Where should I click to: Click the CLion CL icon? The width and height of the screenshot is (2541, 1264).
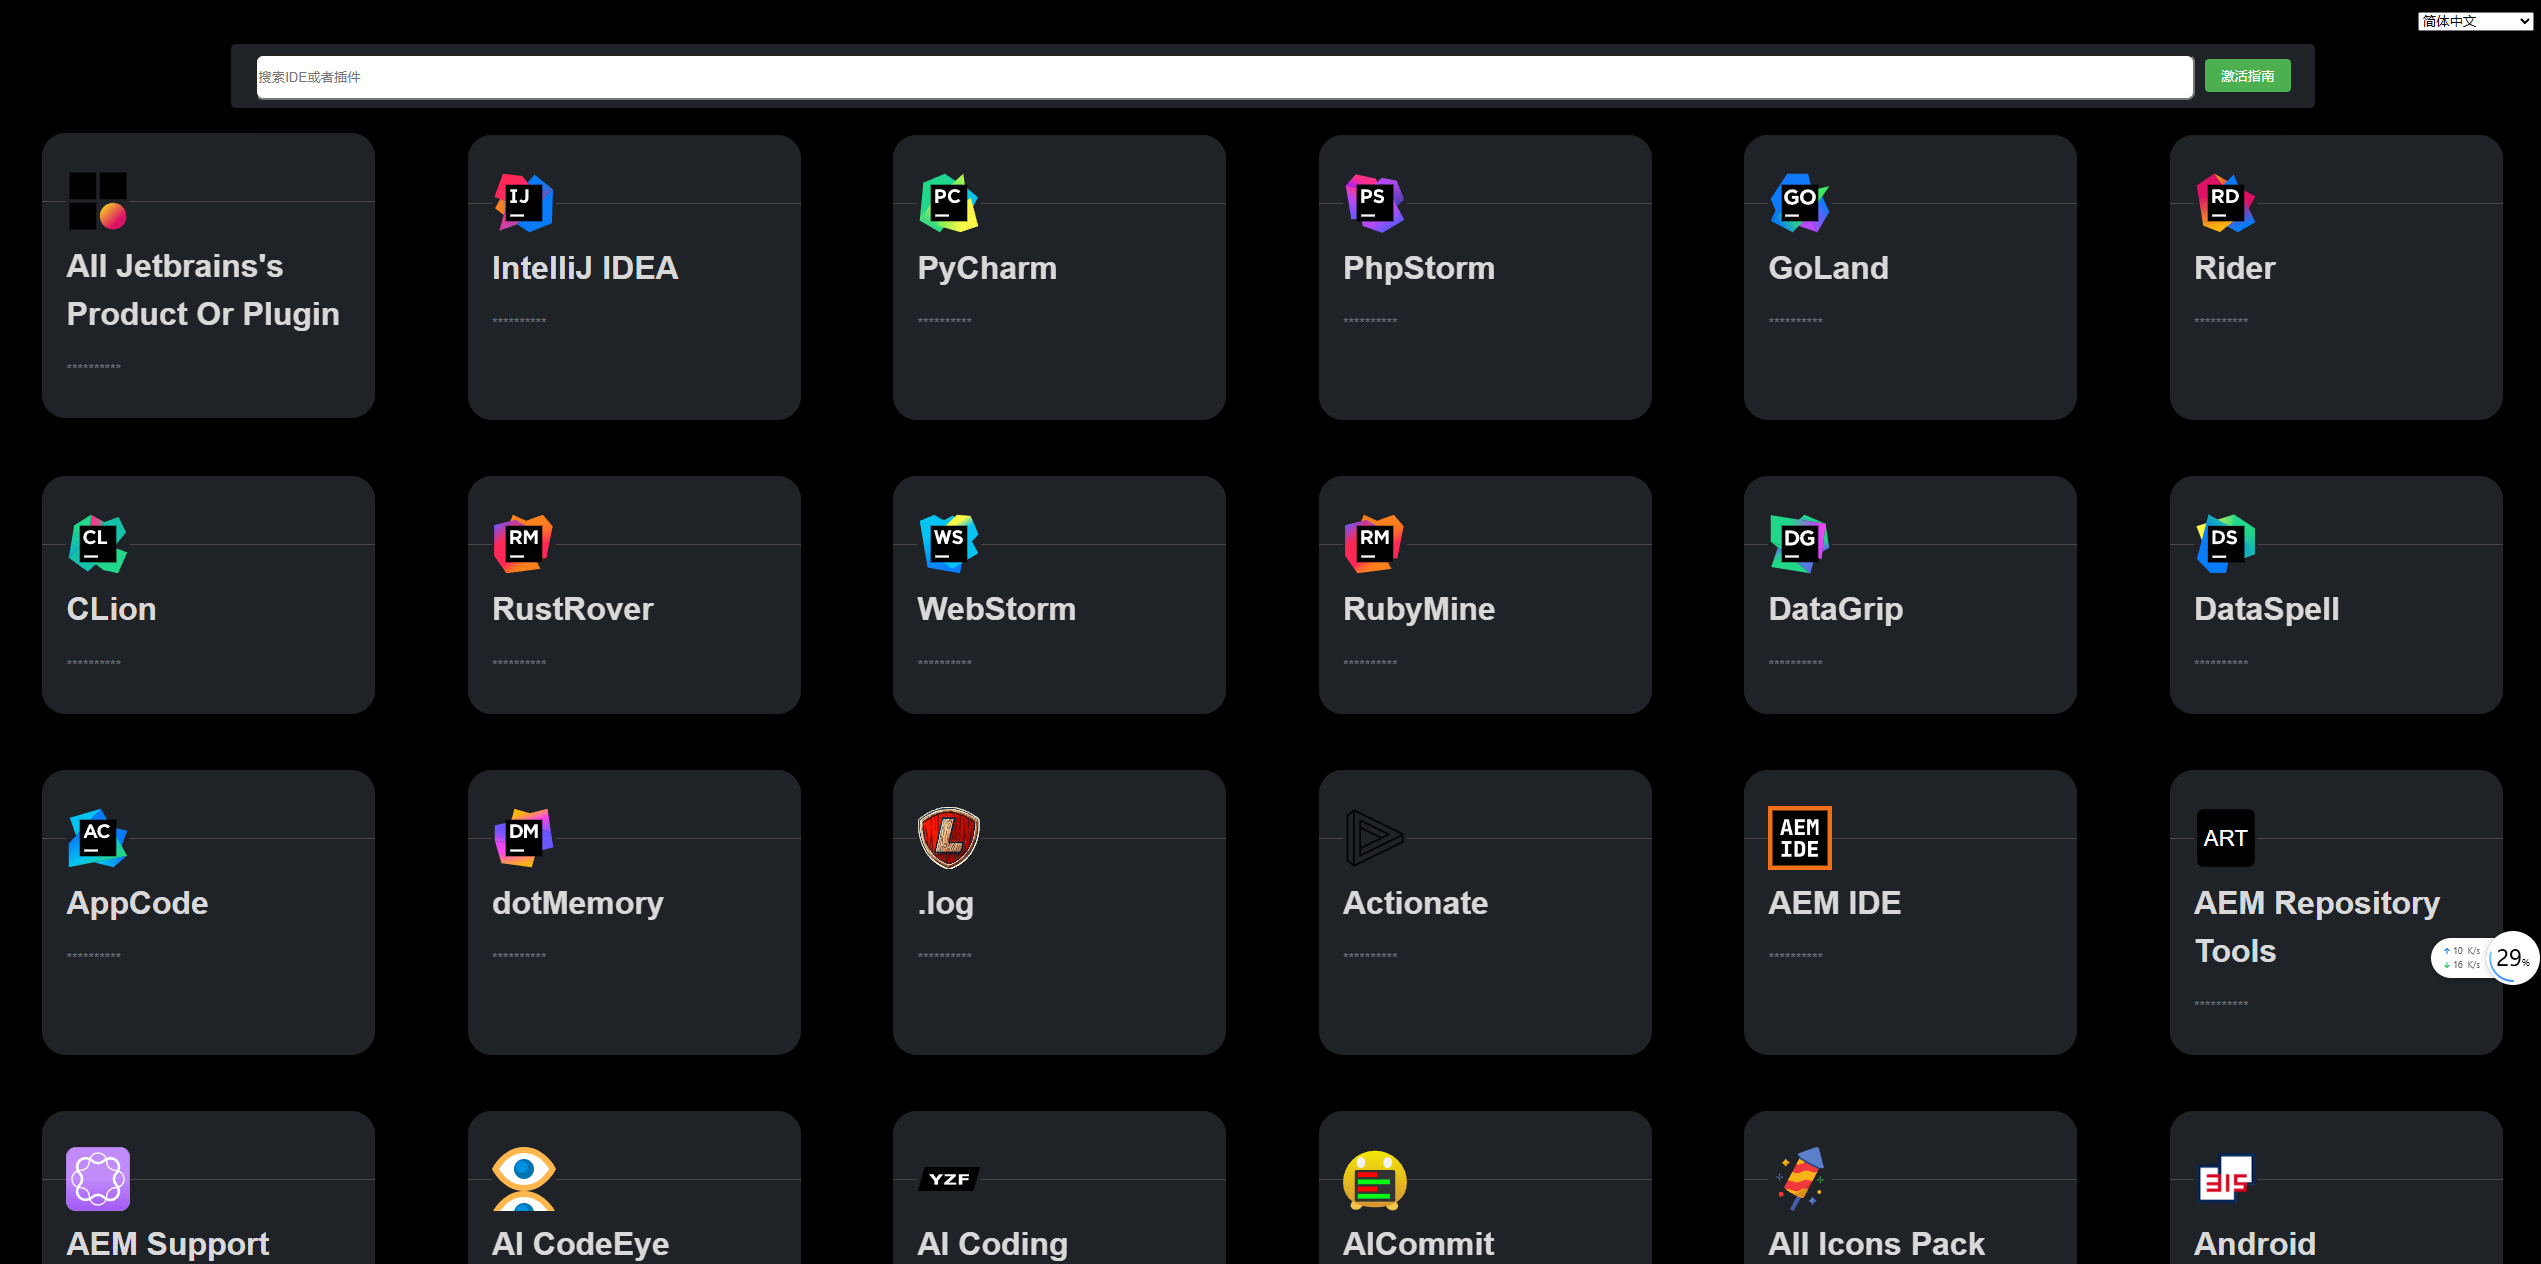coord(97,544)
